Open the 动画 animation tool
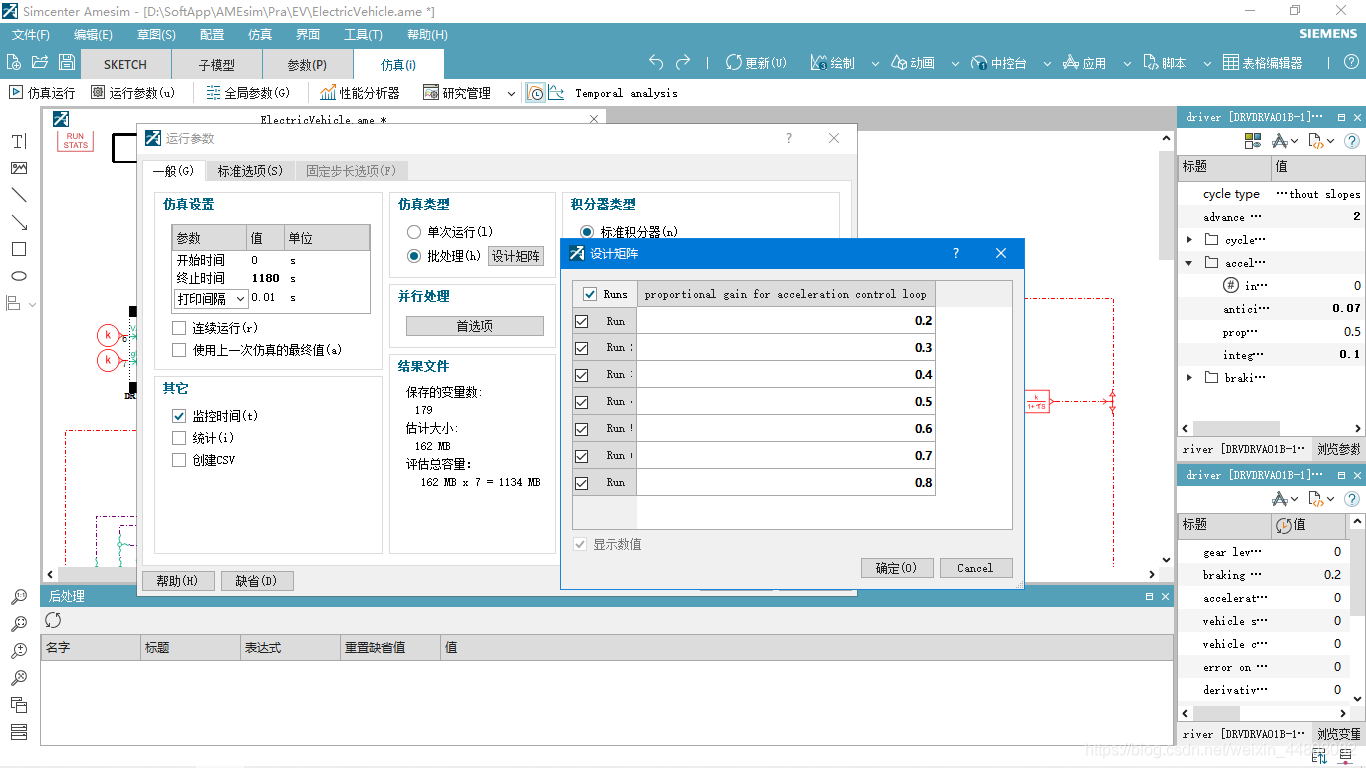 912,63
